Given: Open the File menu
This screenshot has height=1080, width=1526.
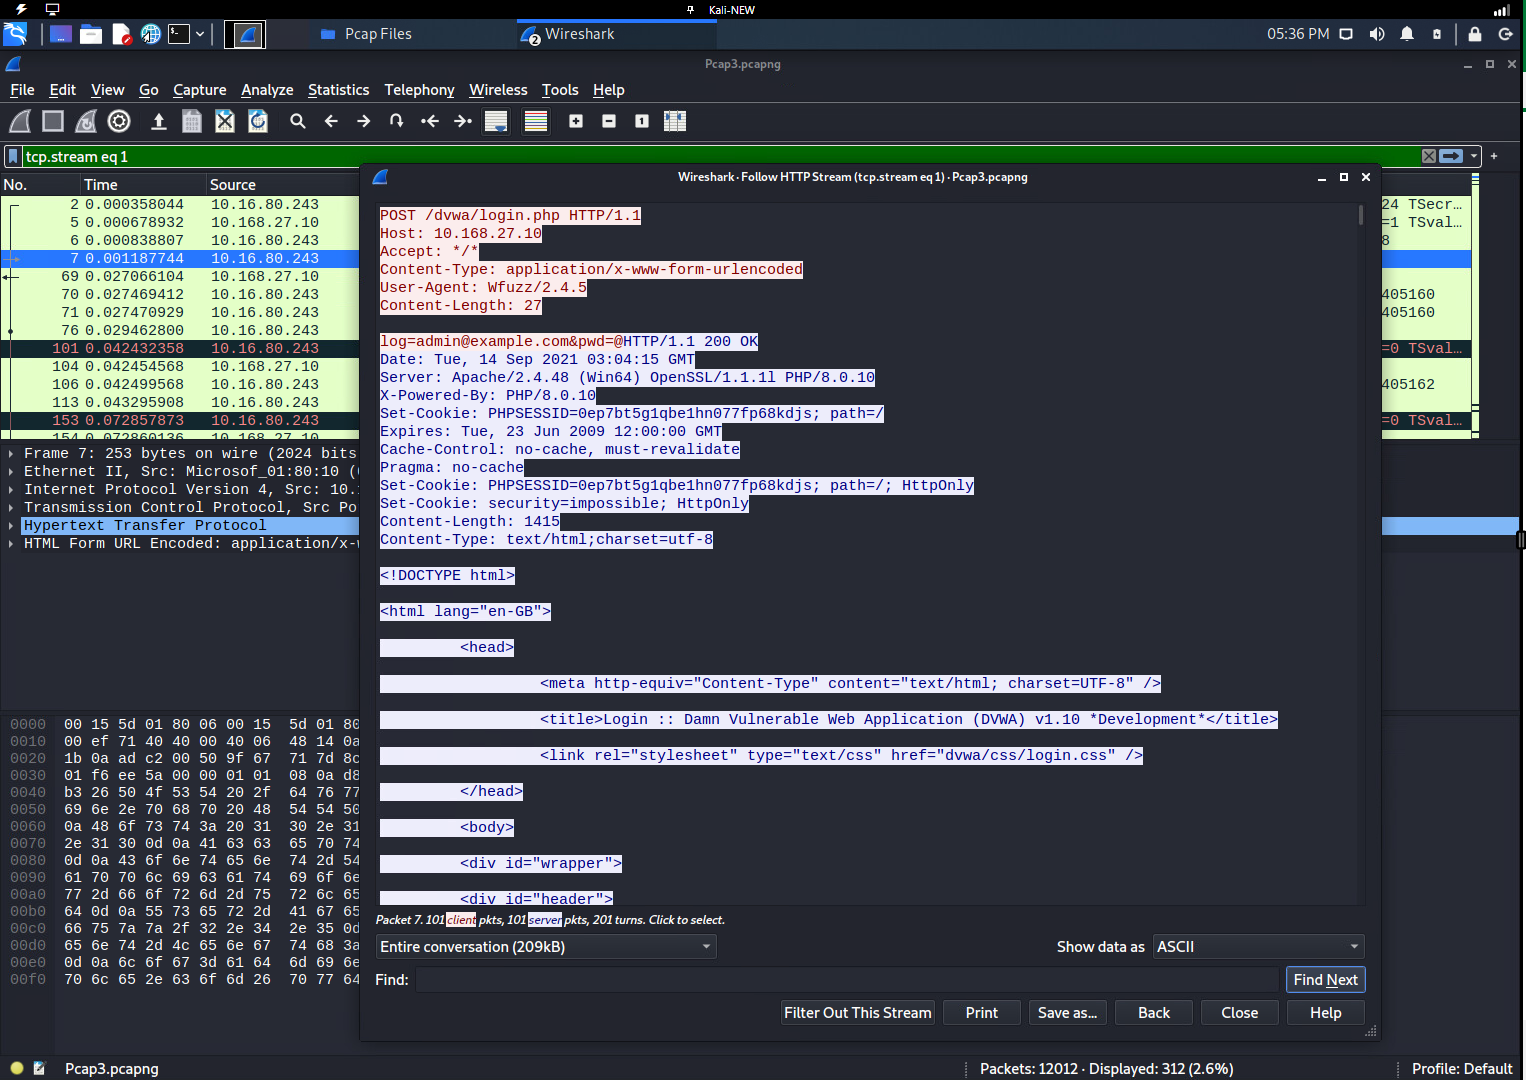Looking at the screenshot, I should click(22, 90).
